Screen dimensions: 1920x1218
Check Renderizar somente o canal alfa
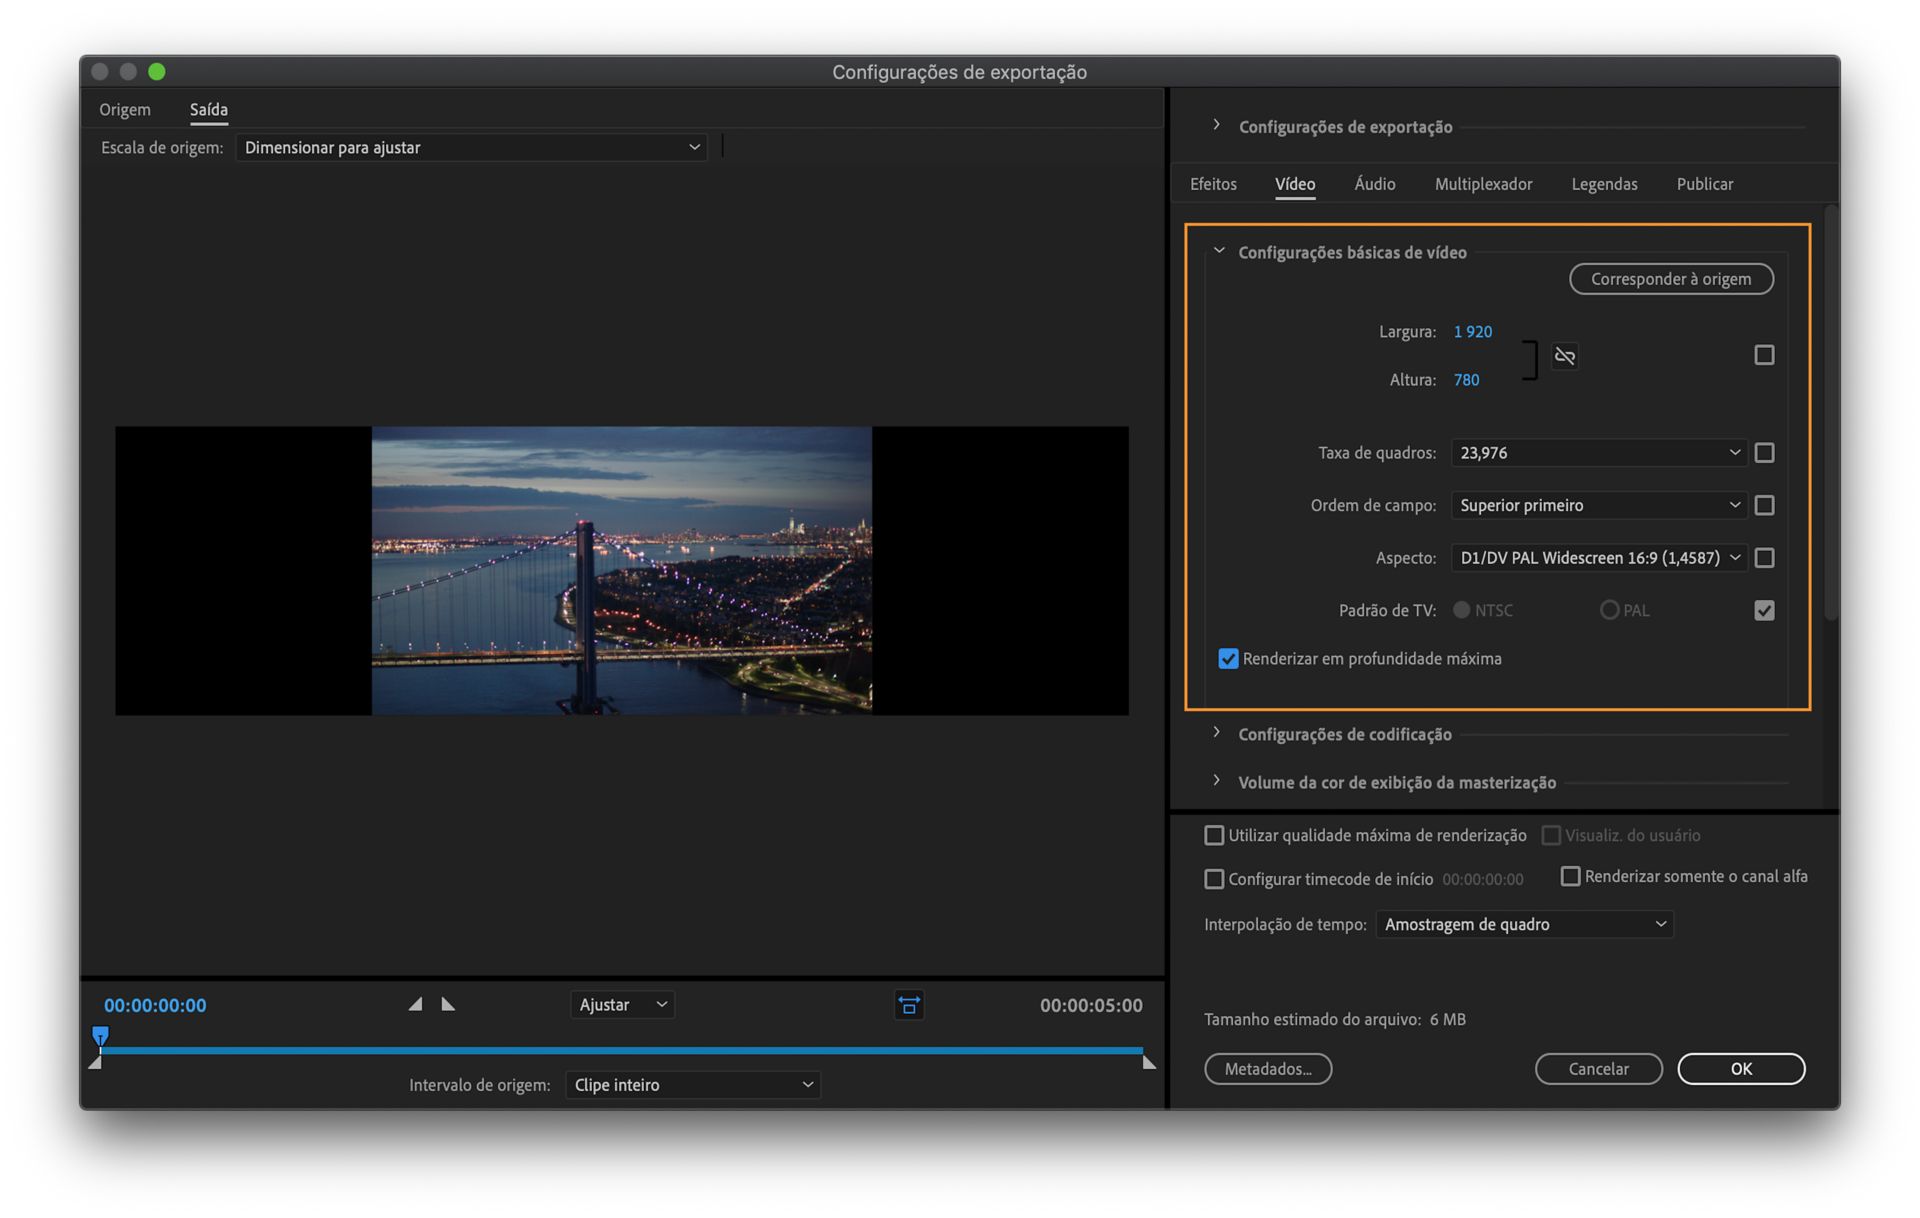click(x=1571, y=876)
